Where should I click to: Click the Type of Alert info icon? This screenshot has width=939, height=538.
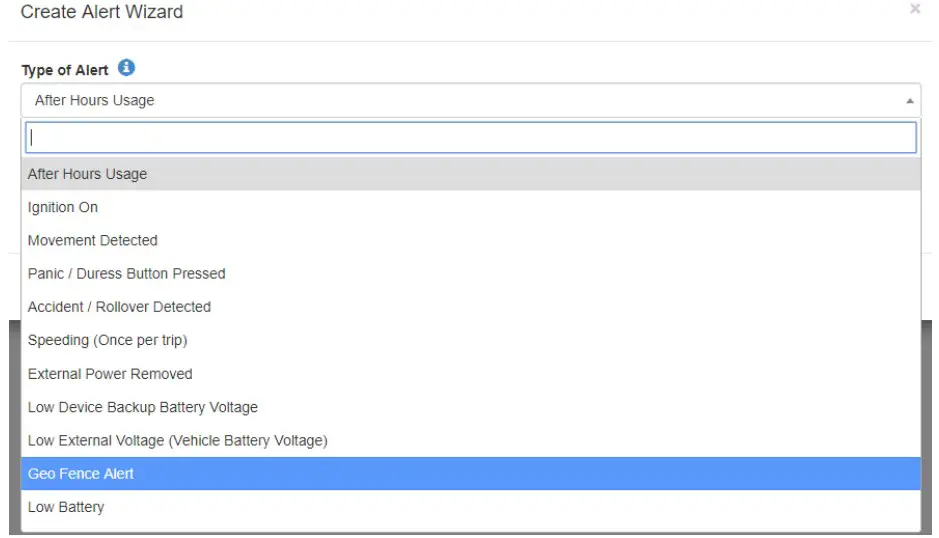(126, 69)
